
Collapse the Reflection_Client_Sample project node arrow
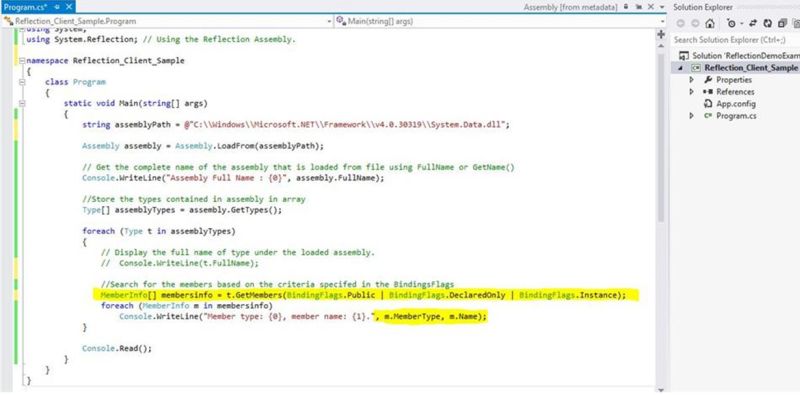point(680,68)
